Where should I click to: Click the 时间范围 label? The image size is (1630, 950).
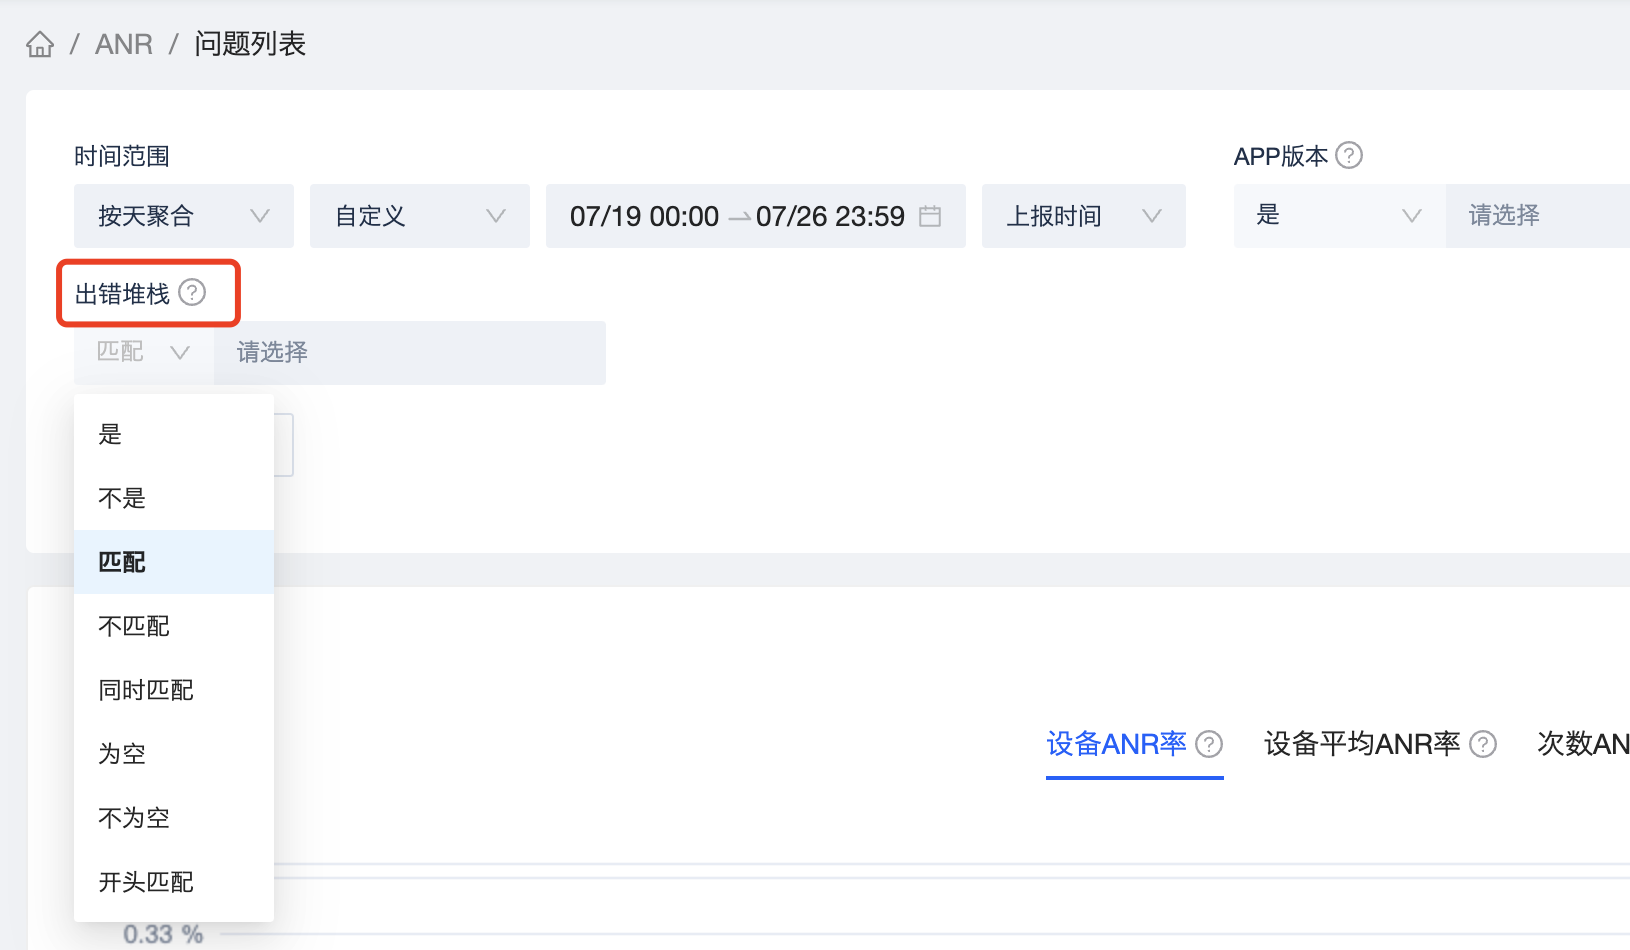(122, 156)
